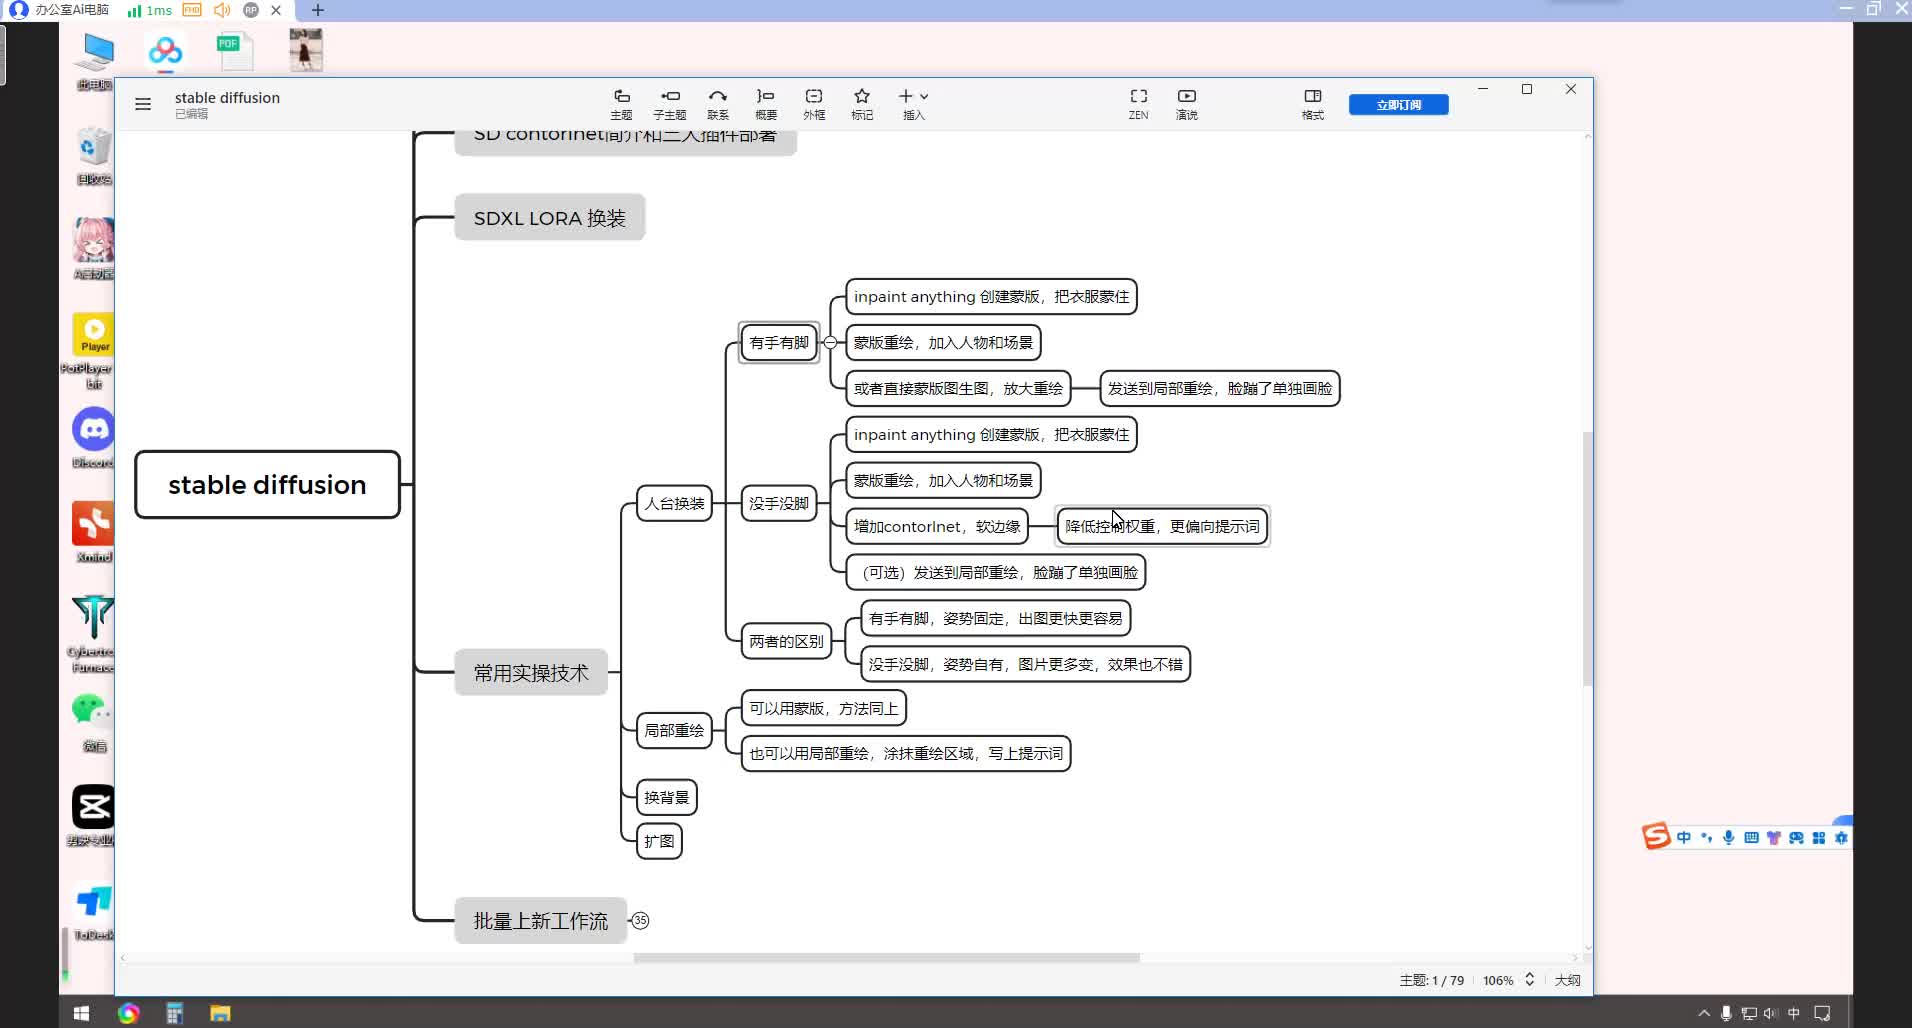Select node 可以用蒙版，方法同上
Image resolution: width=1912 pixels, height=1028 pixels.
point(824,708)
